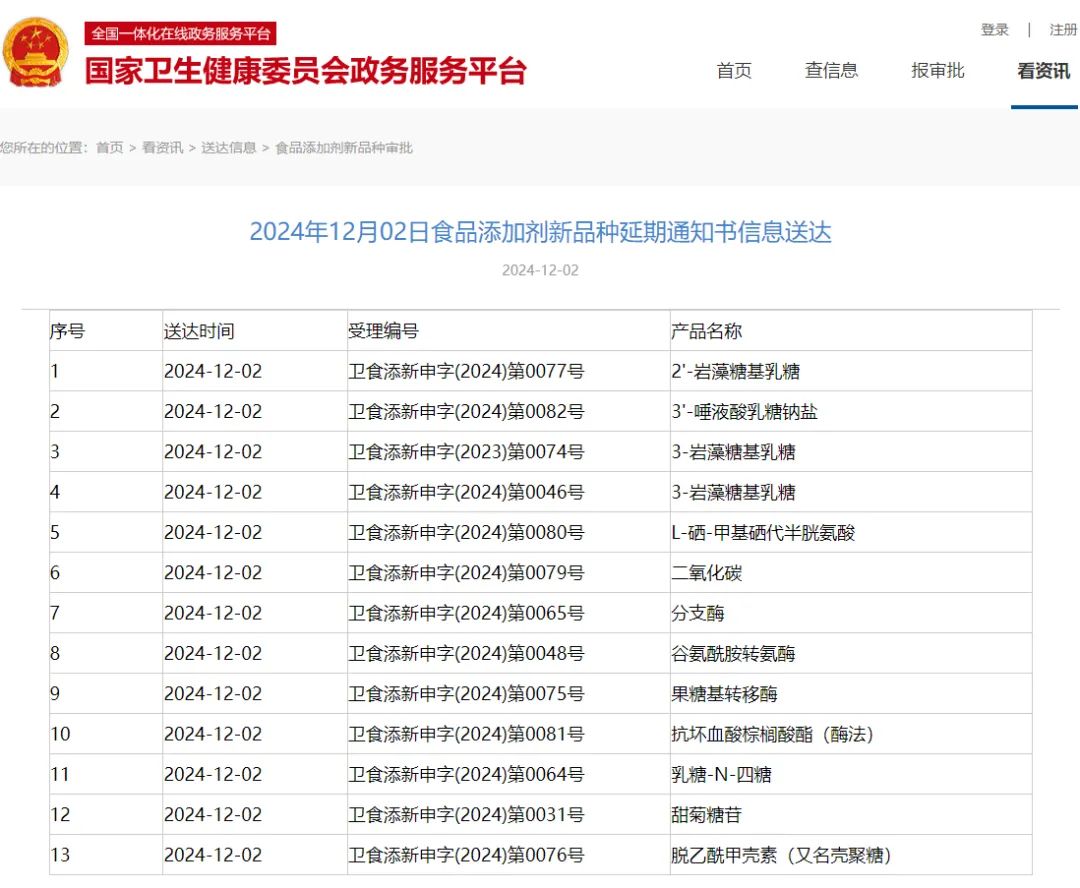Click the 国家卫生健康委员会政务服务平台 site title
This screenshot has height=888, width=1080.
coord(306,71)
